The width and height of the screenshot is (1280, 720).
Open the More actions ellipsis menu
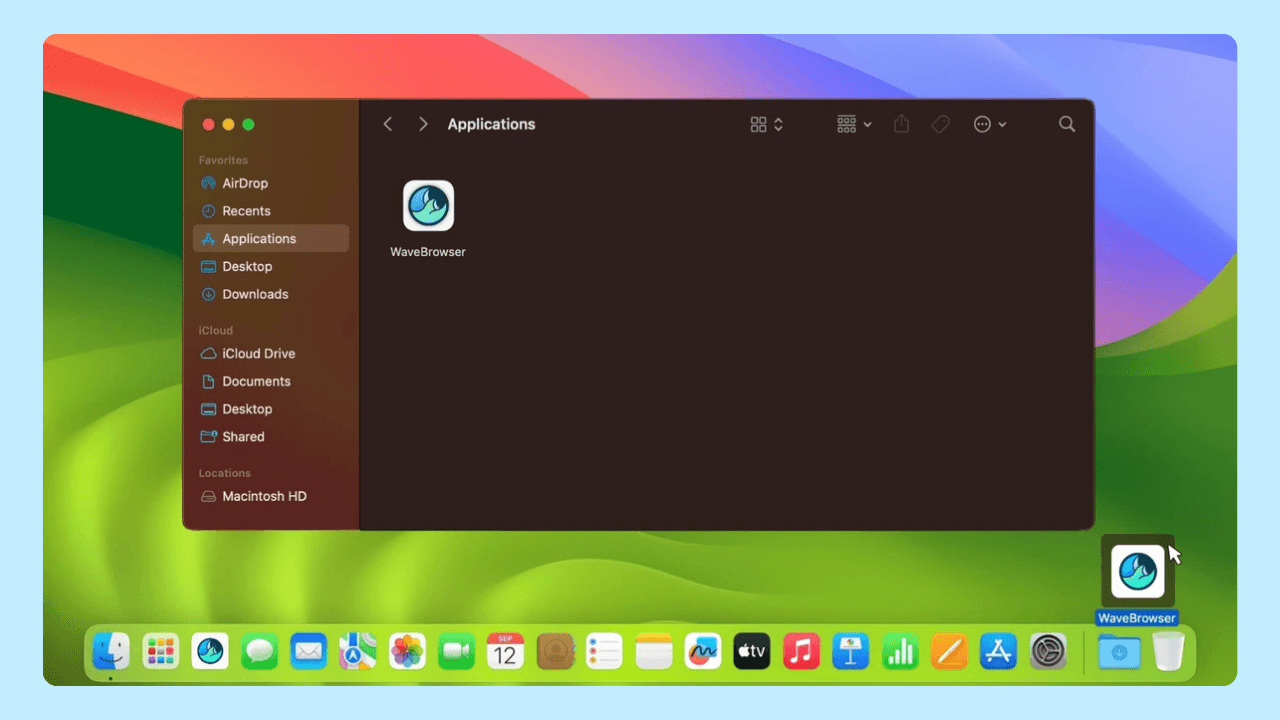click(989, 124)
